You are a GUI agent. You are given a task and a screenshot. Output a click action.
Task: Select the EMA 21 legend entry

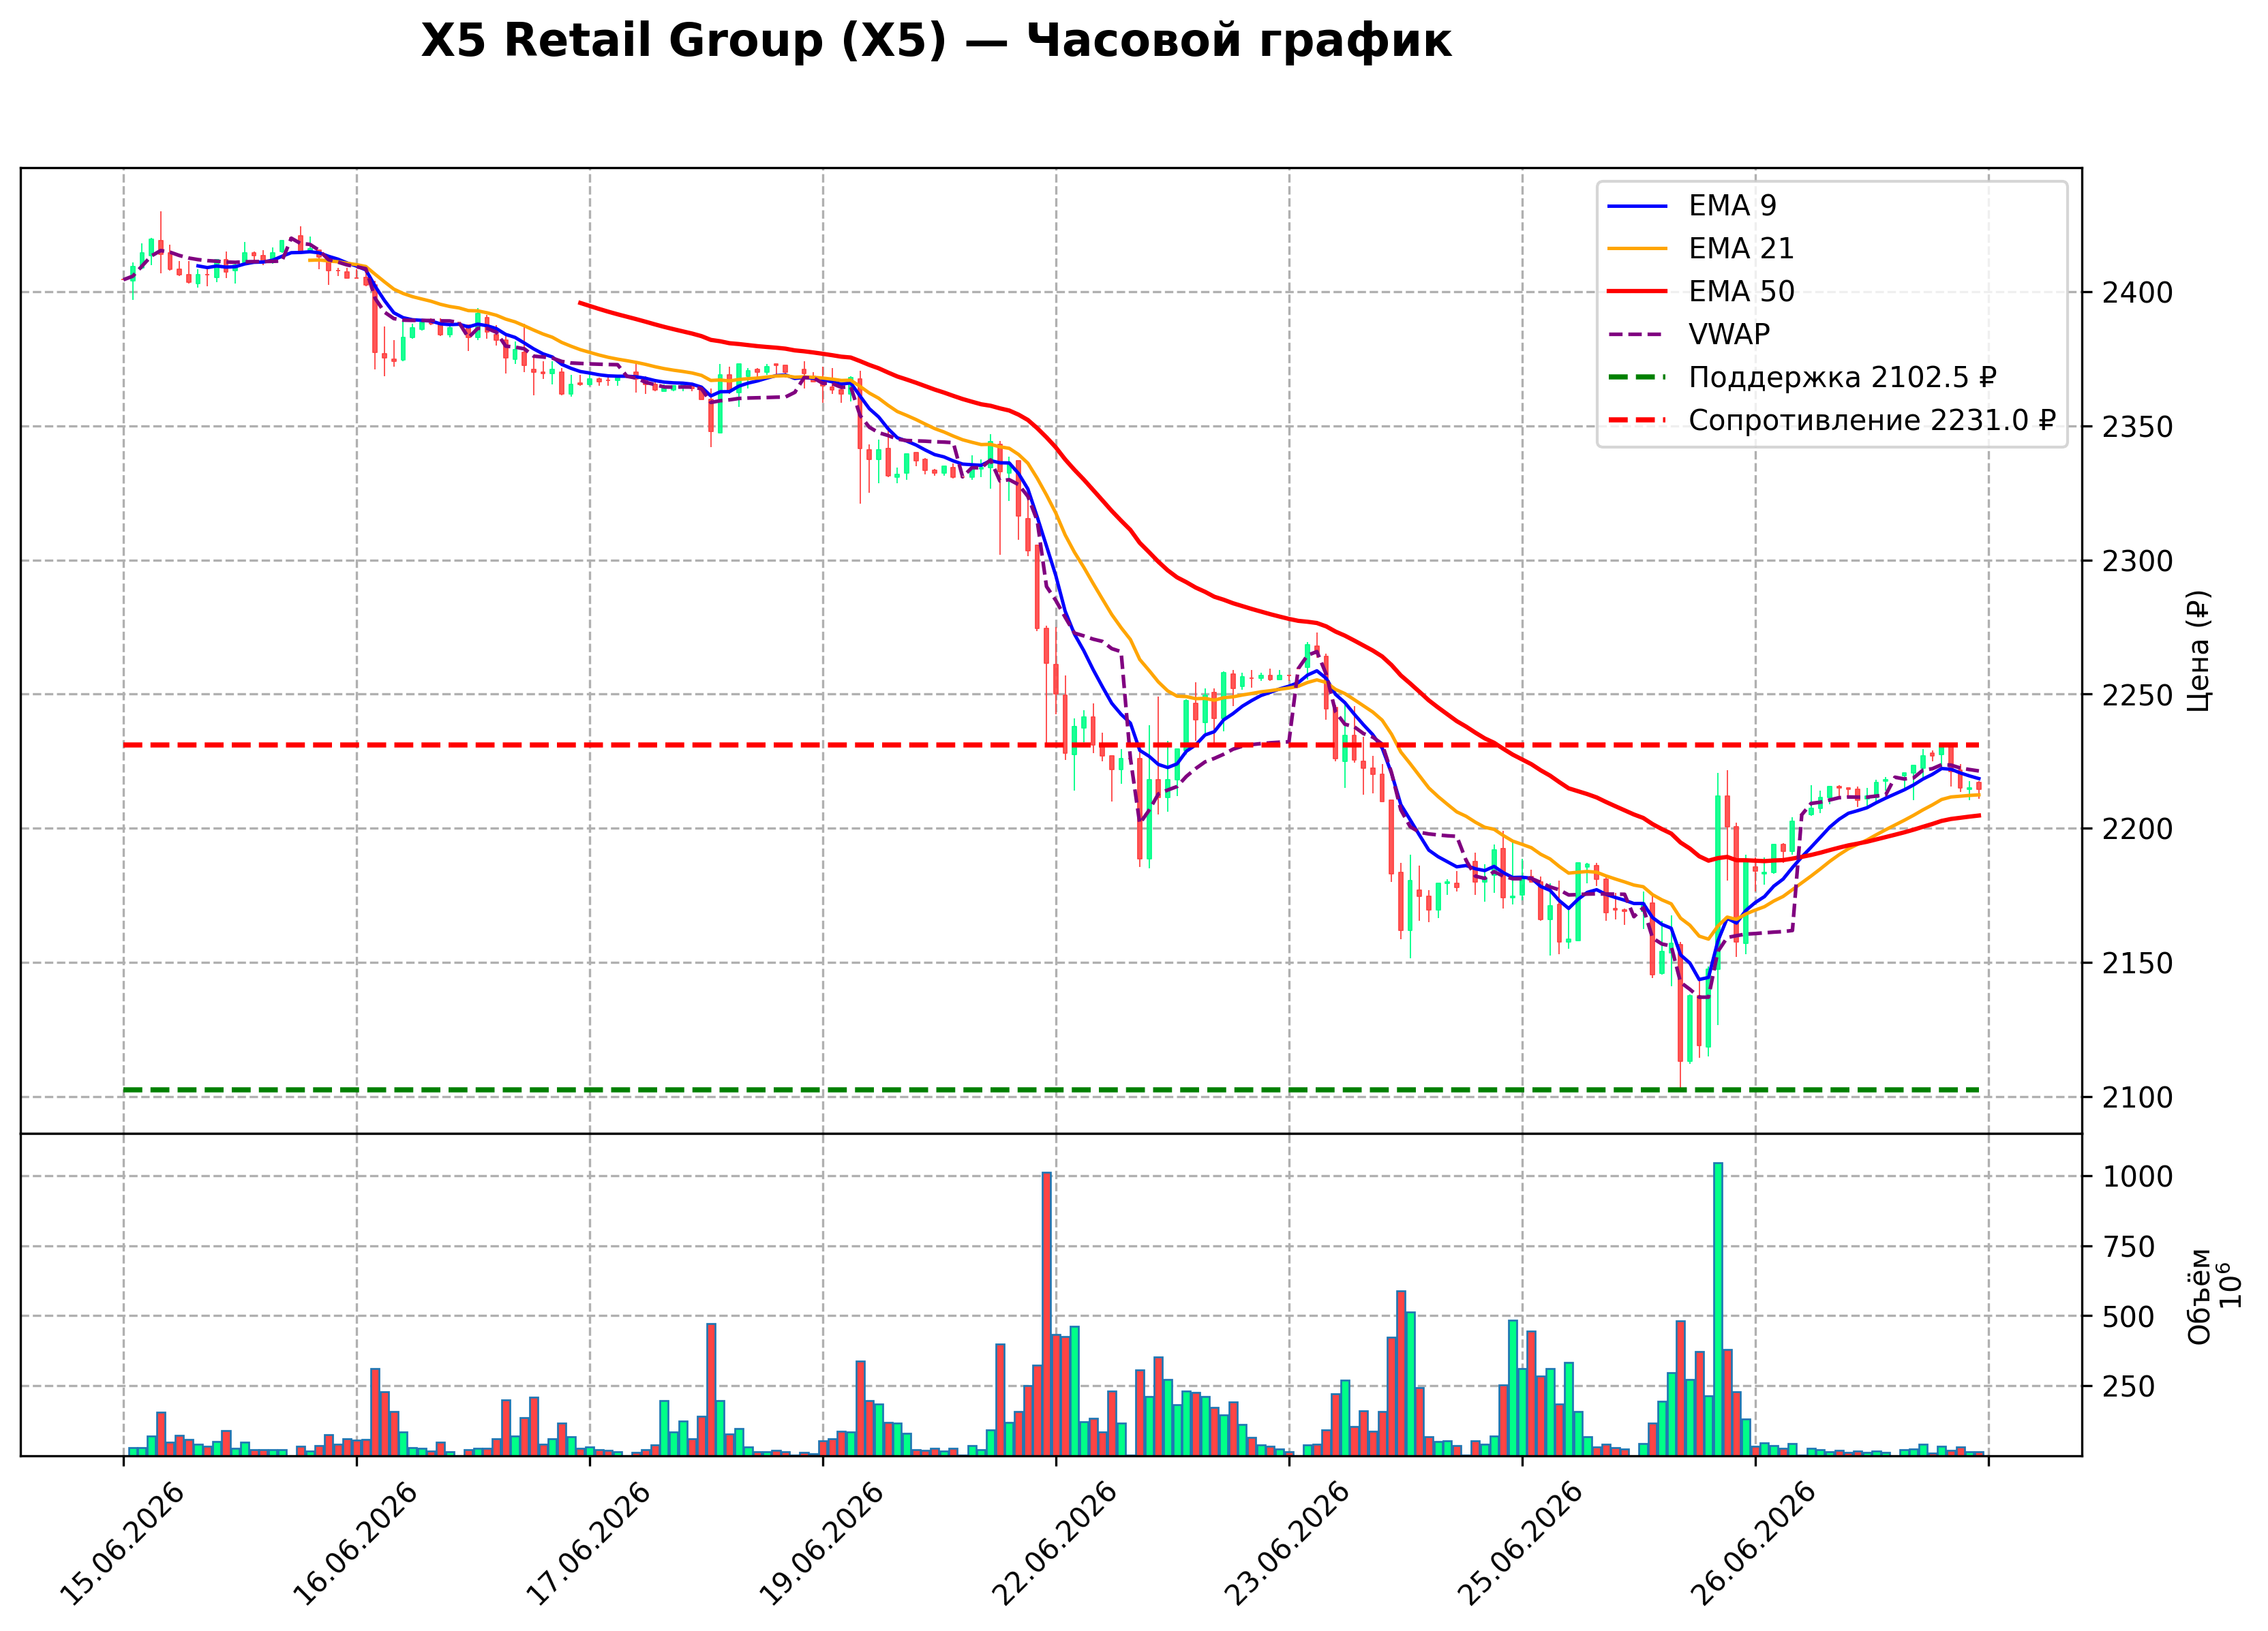pyautogui.click(x=1701, y=248)
